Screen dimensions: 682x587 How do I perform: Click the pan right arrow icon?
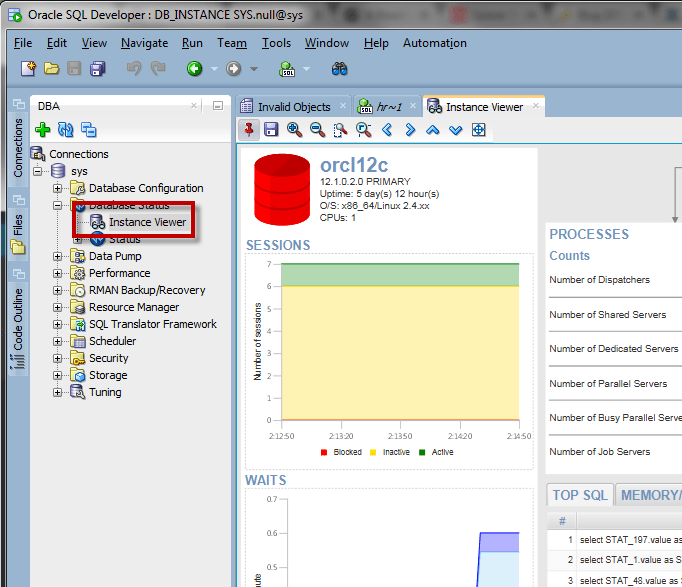point(410,130)
